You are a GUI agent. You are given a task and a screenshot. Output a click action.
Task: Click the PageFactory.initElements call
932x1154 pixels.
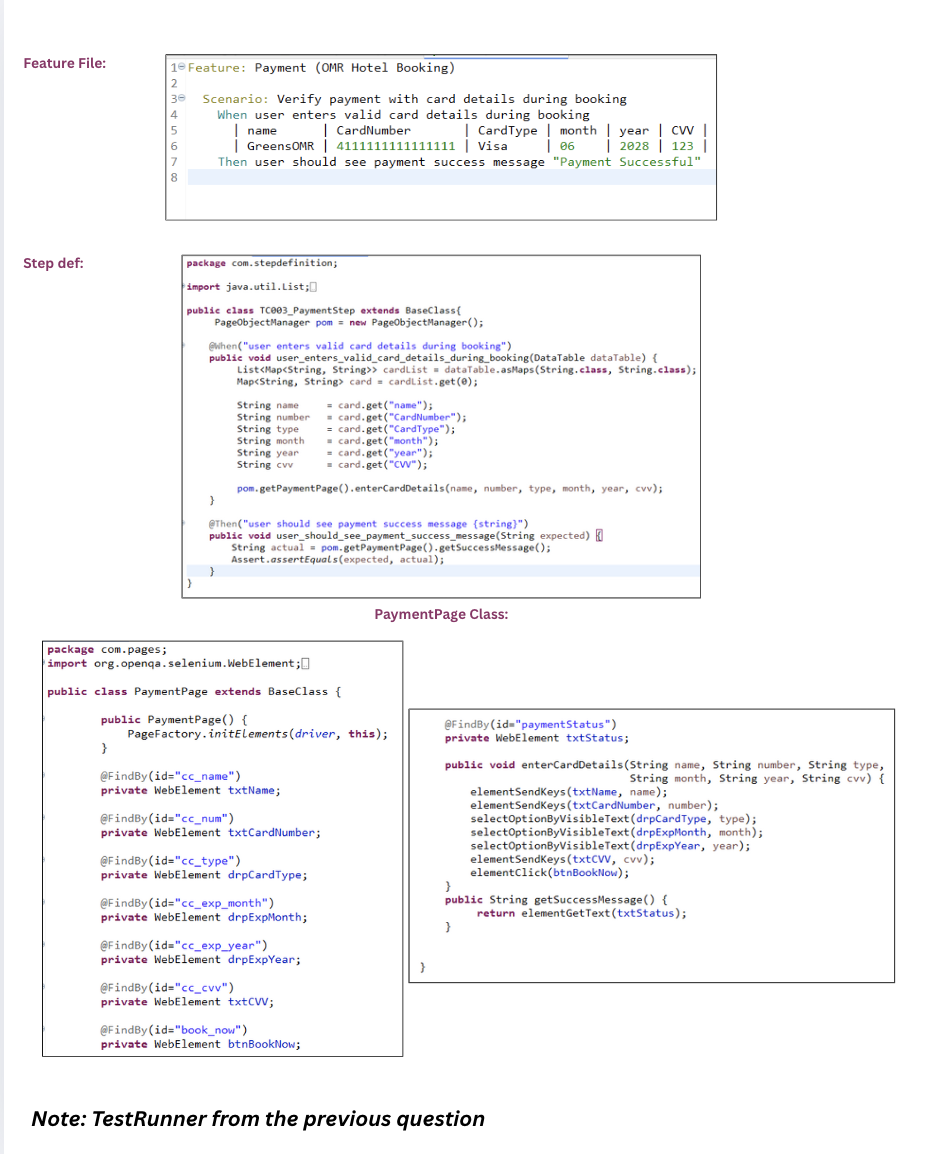pos(256,734)
